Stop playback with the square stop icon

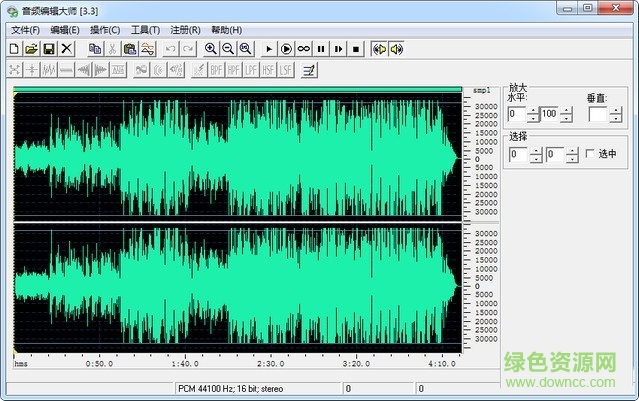[x=356, y=48]
